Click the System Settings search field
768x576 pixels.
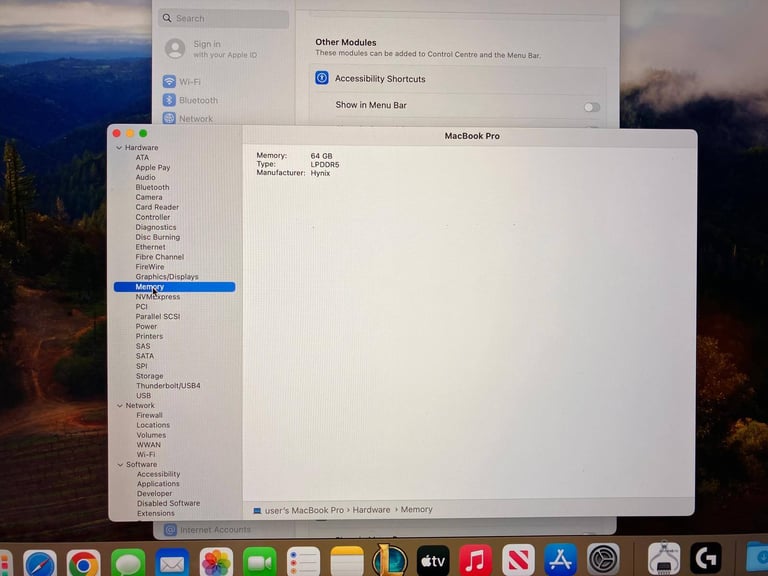click(x=223, y=18)
